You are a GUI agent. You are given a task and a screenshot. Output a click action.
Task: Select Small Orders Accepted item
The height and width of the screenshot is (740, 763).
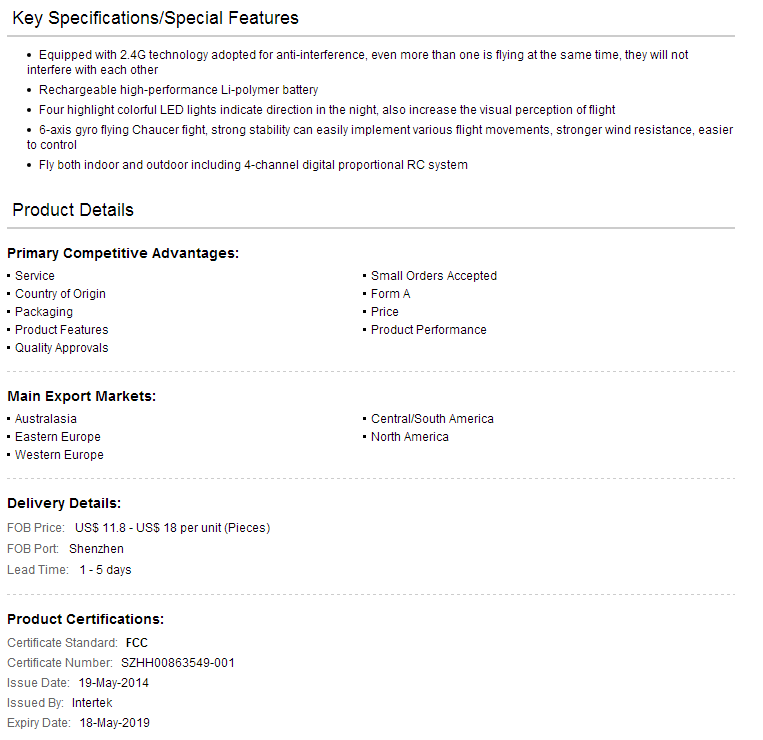click(x=434, y=275)
